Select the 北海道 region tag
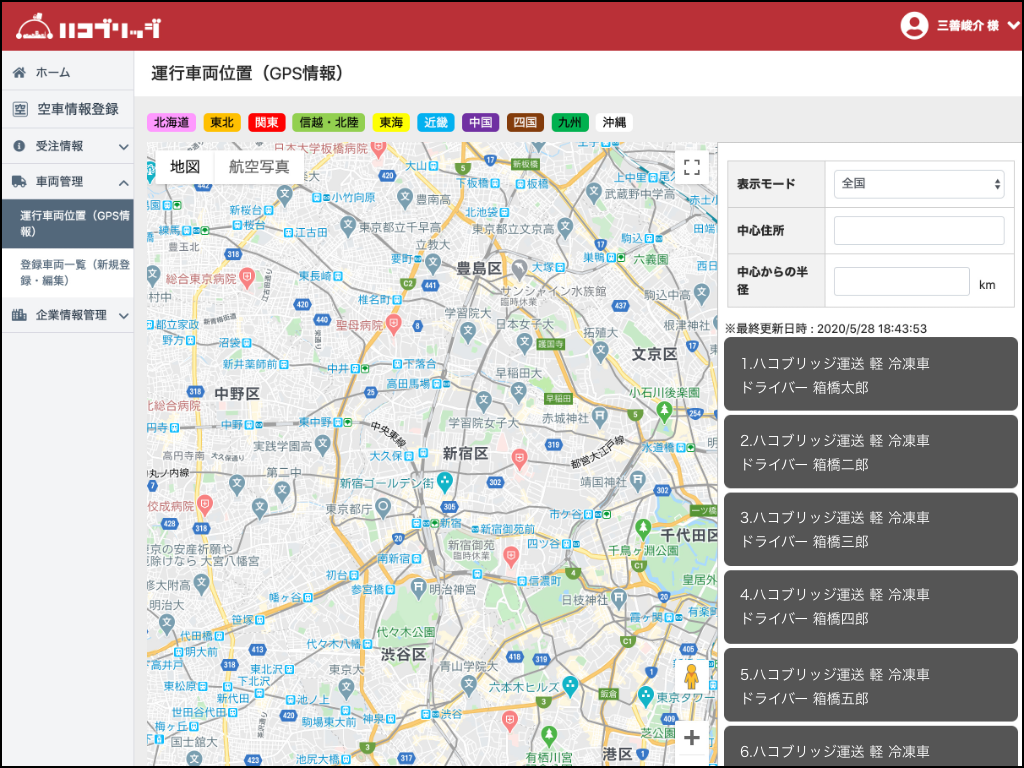Viewport: 1024px width, 768px height. 171,122
